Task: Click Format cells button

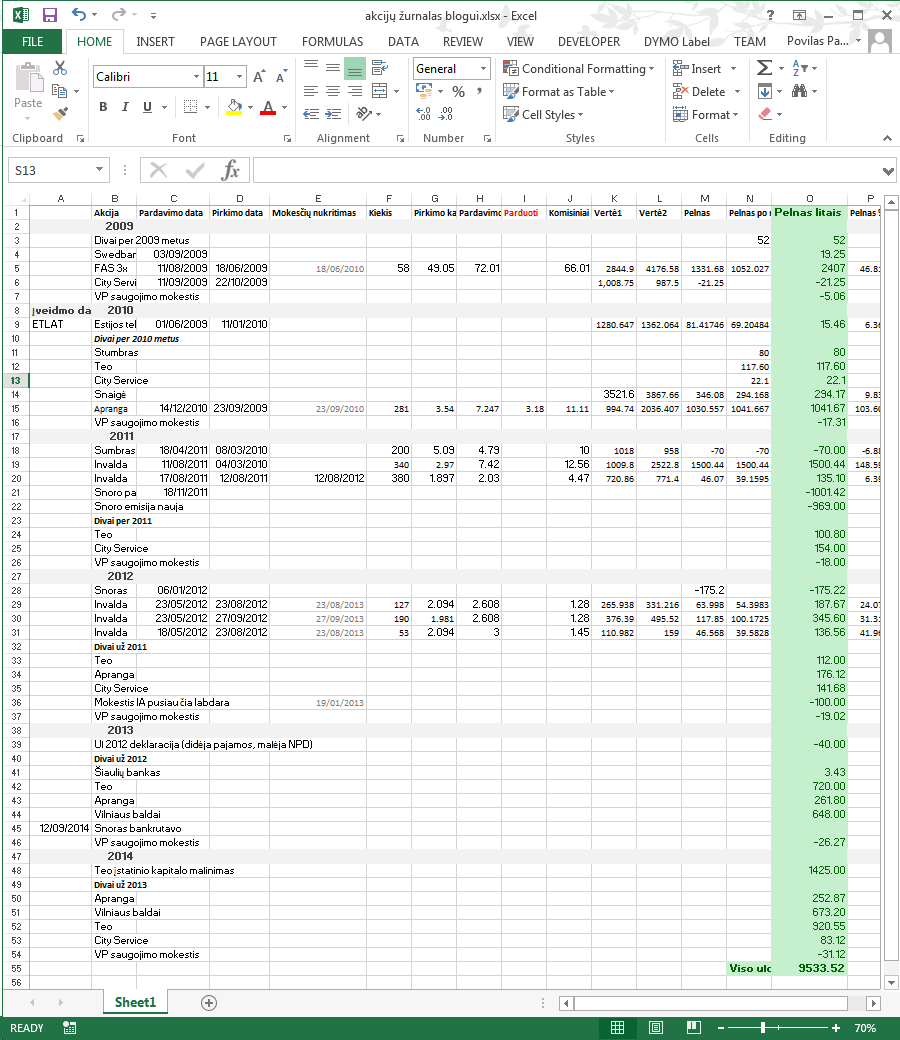Action: tap(706, 115)
